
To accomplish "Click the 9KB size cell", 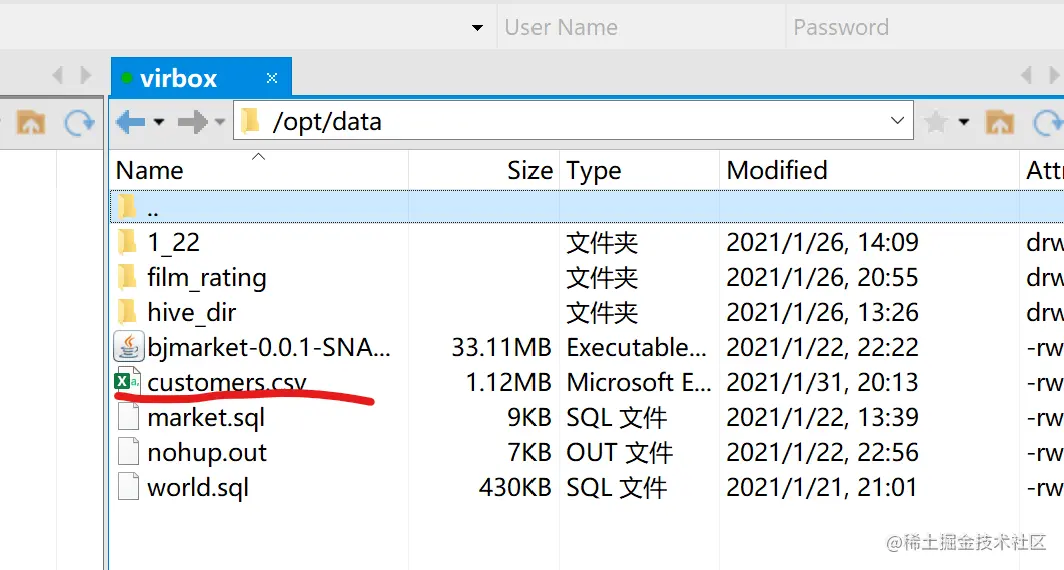I will pos(529,418).
